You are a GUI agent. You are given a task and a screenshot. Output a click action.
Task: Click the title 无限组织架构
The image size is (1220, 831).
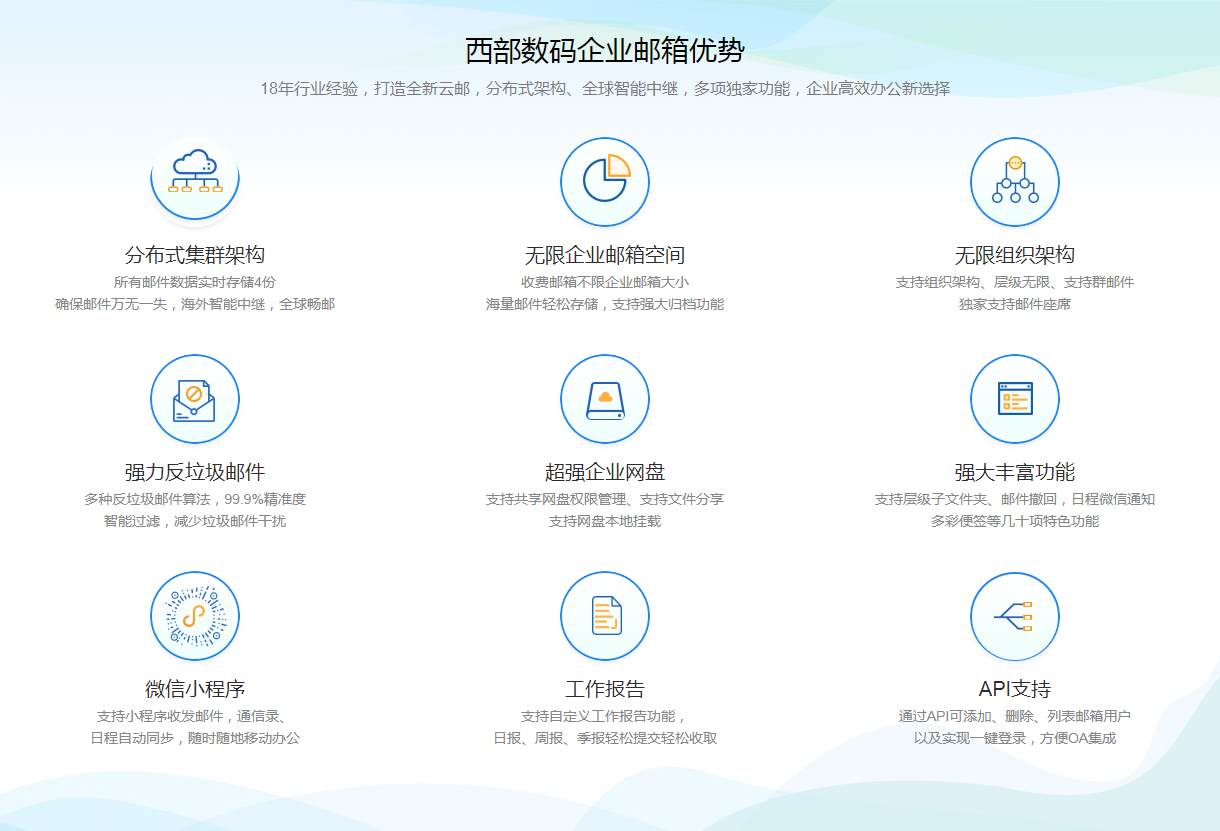point(1015,255)
